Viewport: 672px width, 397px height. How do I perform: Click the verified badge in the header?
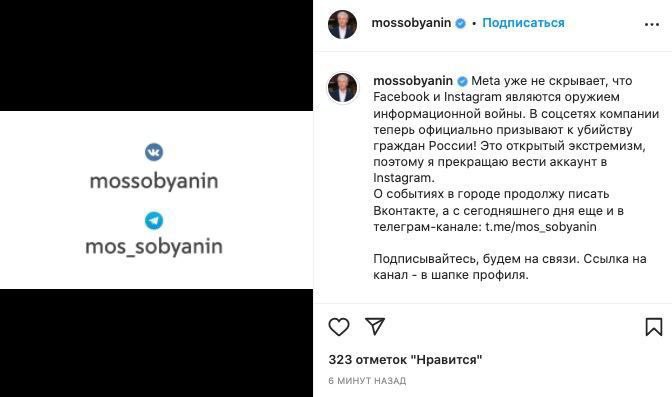(x=461, y=23)
